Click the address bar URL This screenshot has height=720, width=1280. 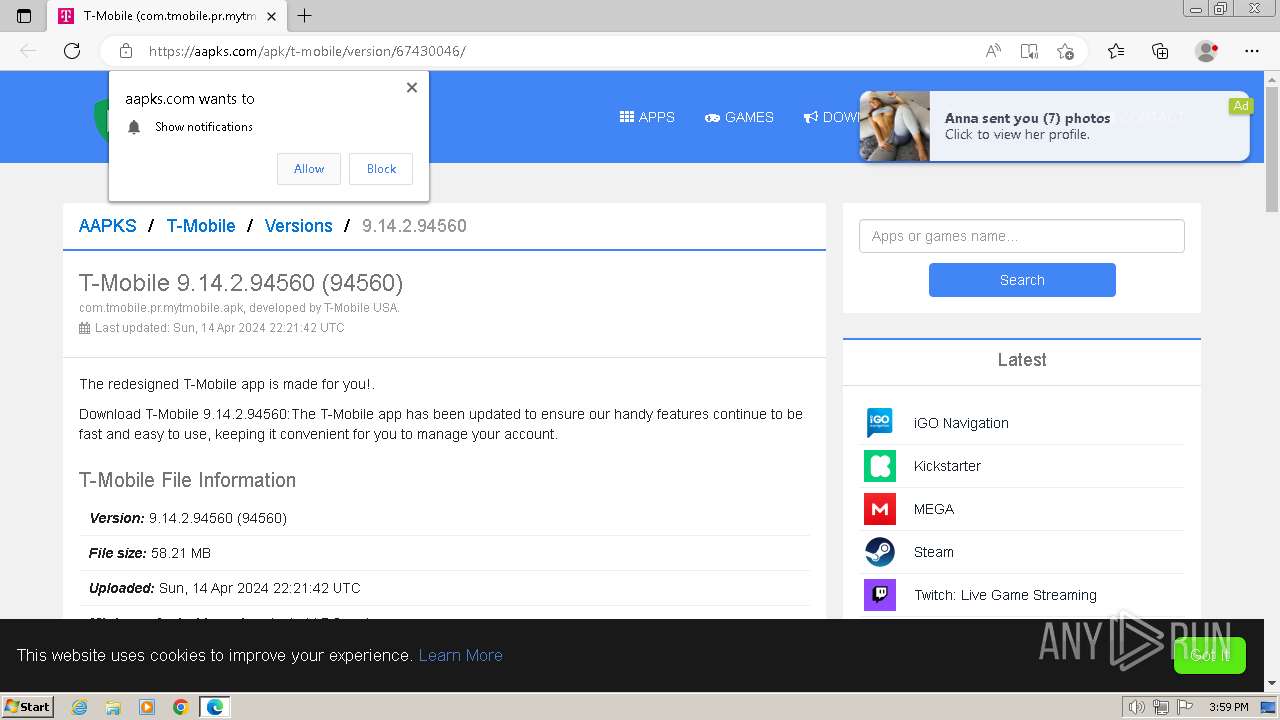[307, 51]
